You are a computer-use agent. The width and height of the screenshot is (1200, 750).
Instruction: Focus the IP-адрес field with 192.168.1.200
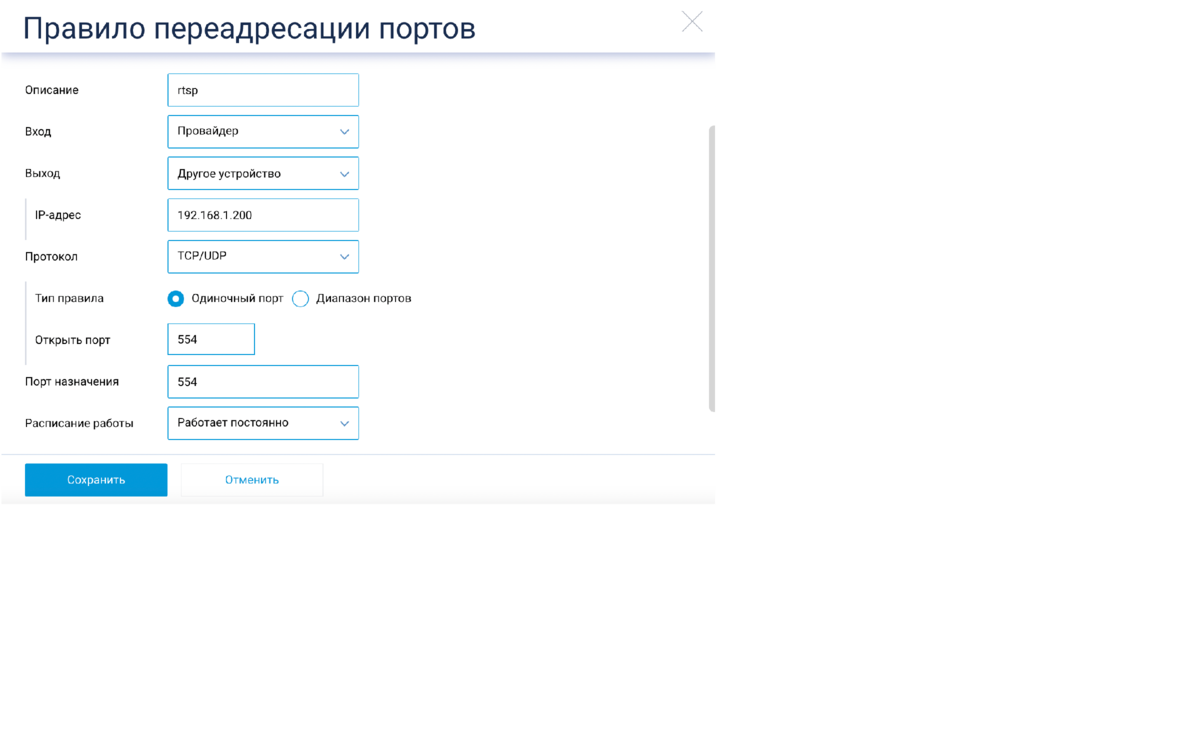pyautogui.click(x=263, y=214)
